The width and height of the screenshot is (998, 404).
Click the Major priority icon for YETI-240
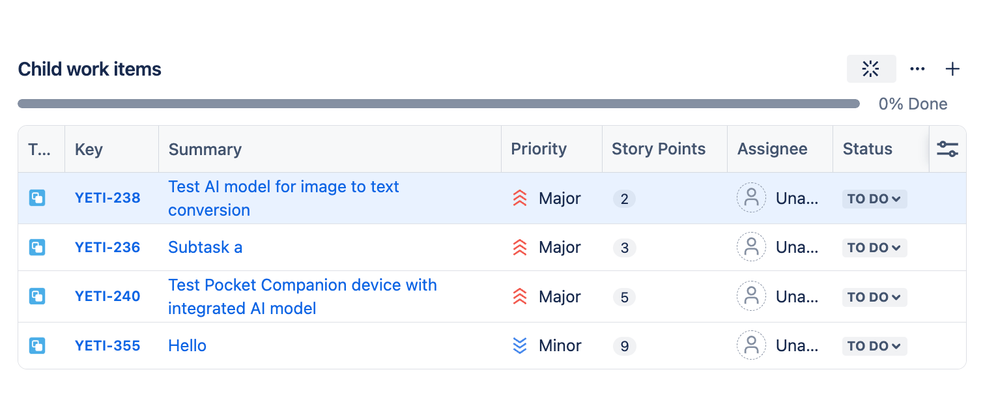click(x=519, y=297)
